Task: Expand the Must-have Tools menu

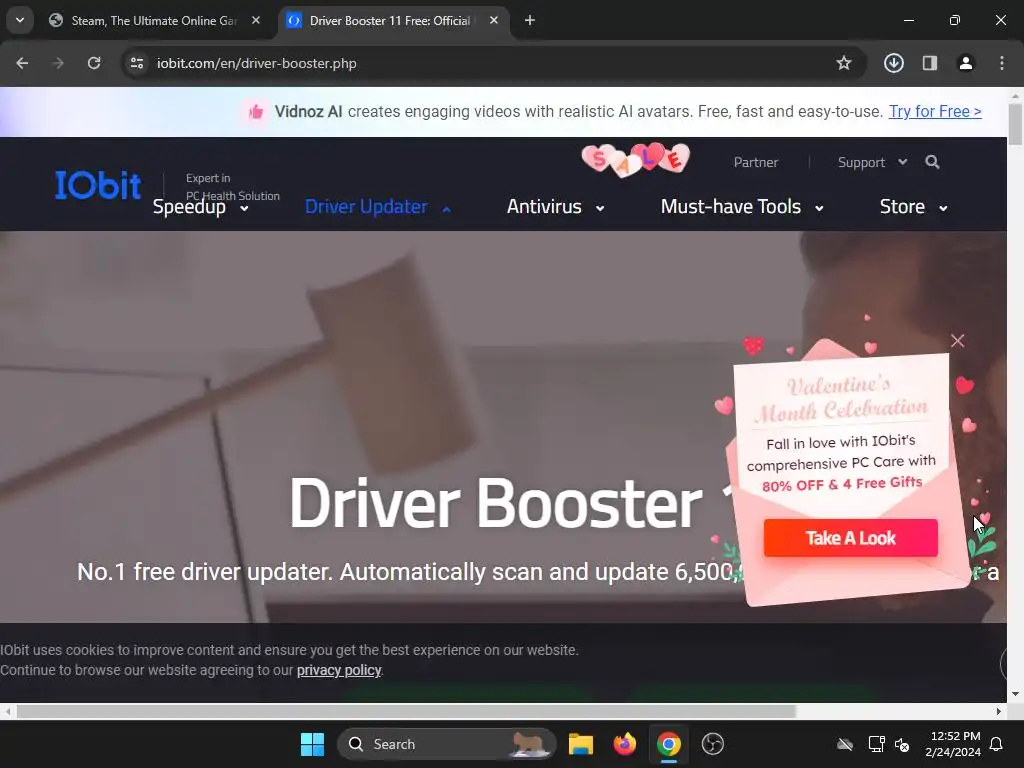Action: click(x=742, y=207)
